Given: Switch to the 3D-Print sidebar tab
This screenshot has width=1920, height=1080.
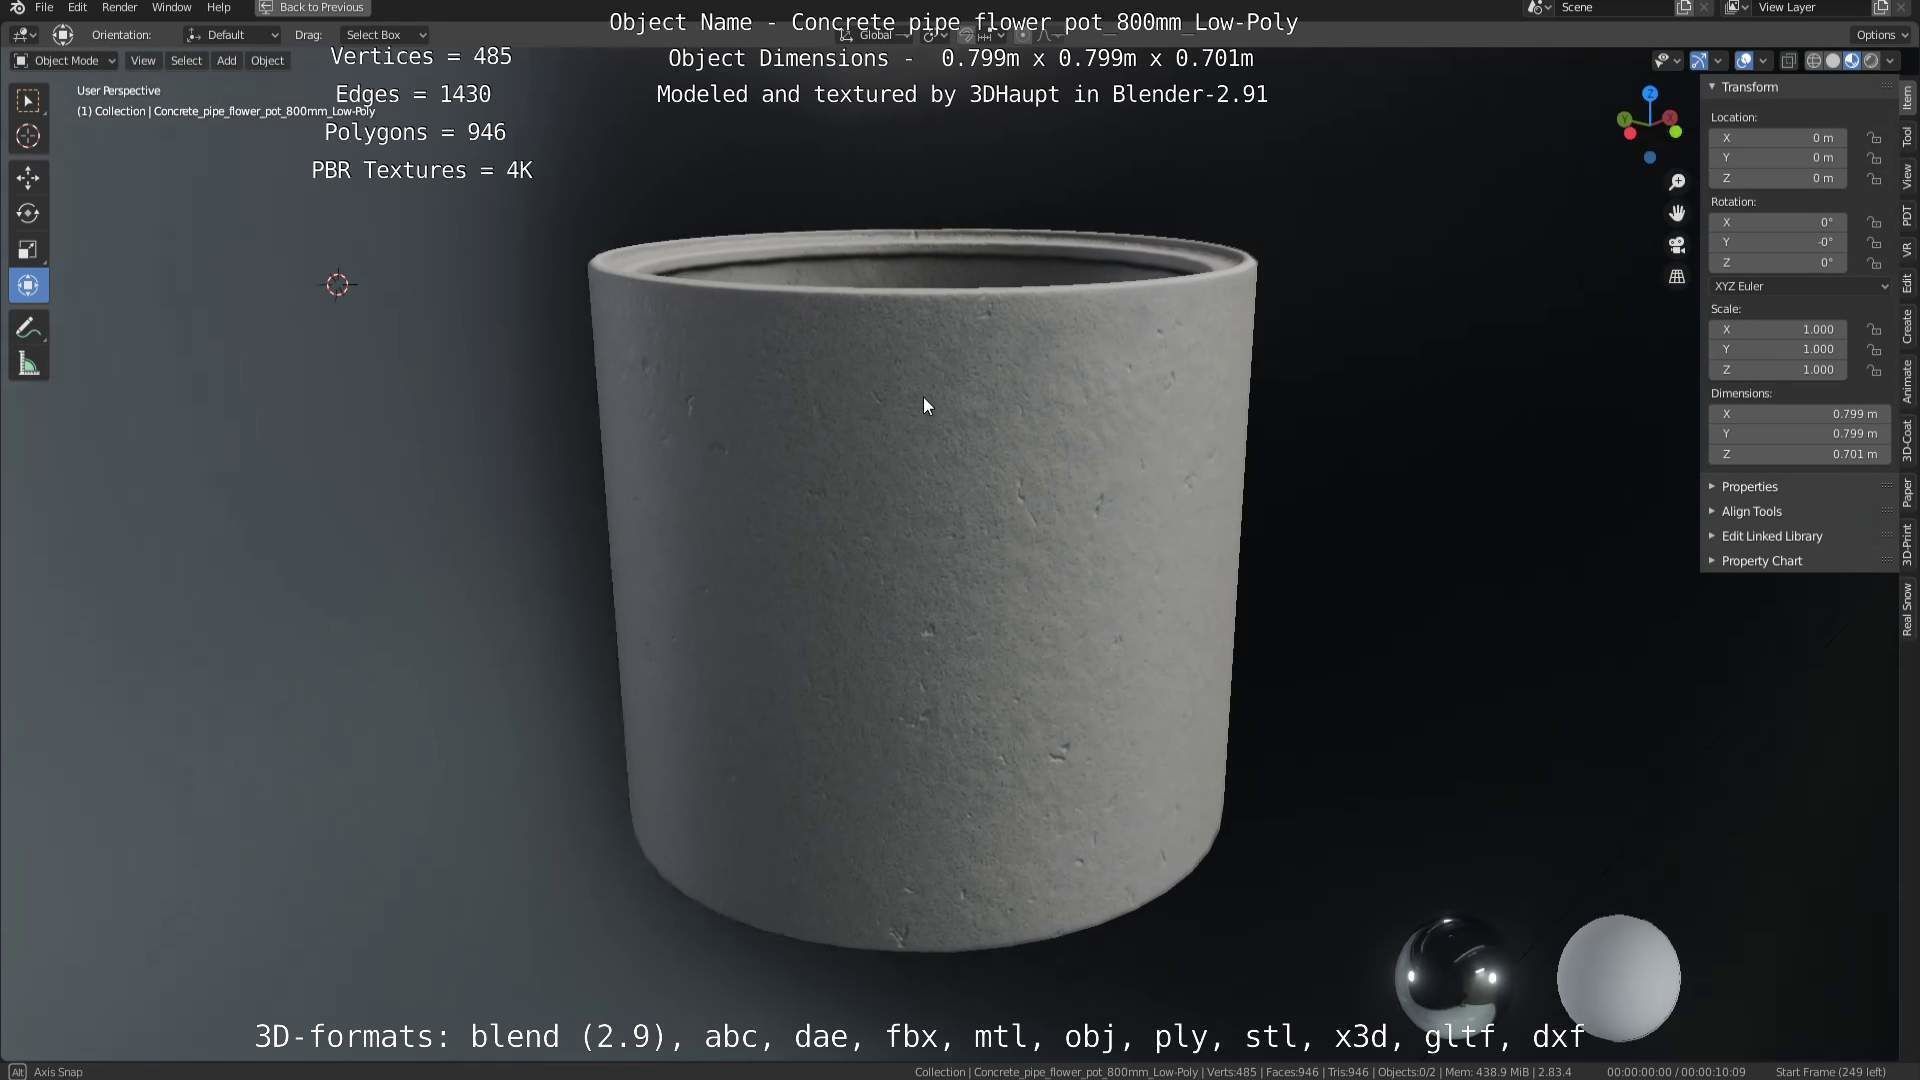Looking at the screenshot, I should 1908,544.
